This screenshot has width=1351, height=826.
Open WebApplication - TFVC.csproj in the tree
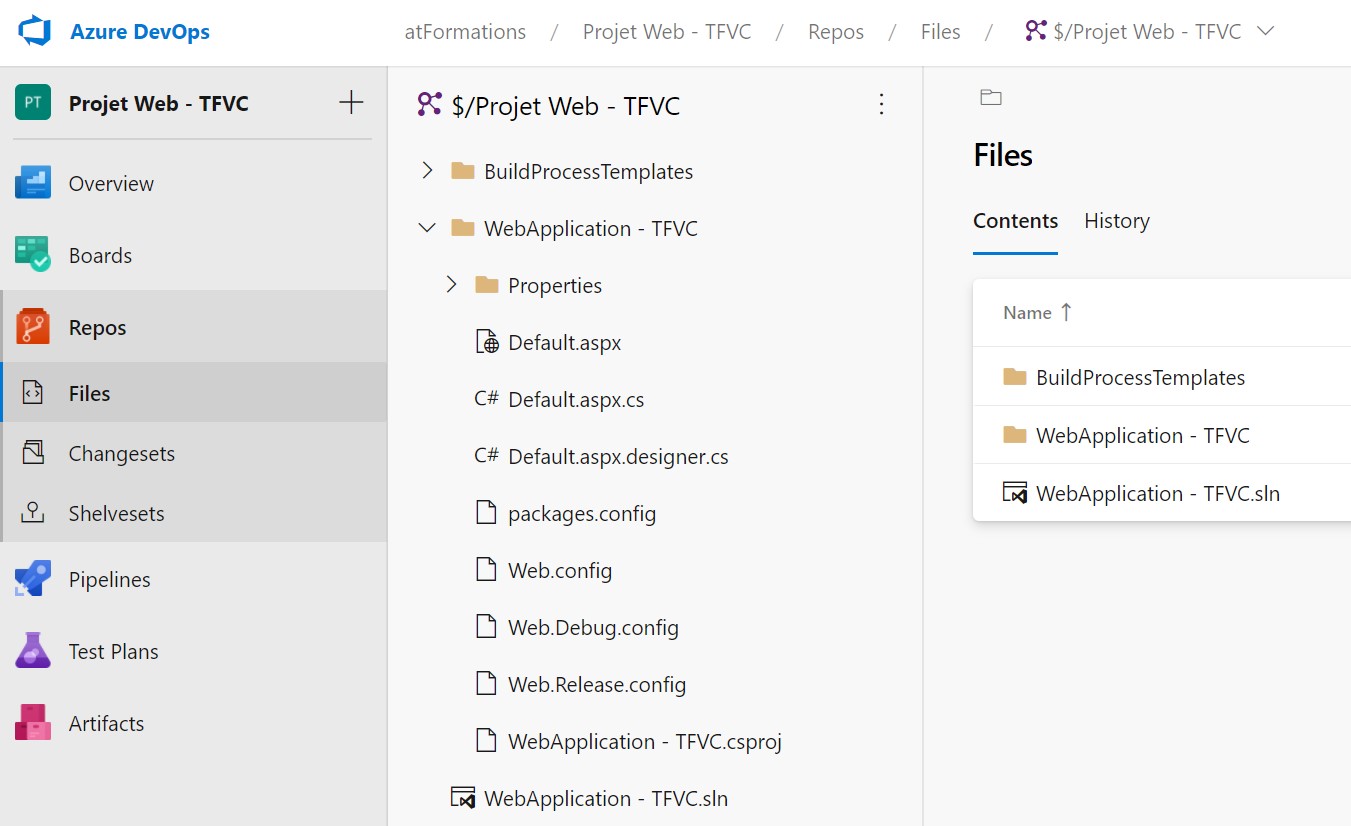coord(645,742)
